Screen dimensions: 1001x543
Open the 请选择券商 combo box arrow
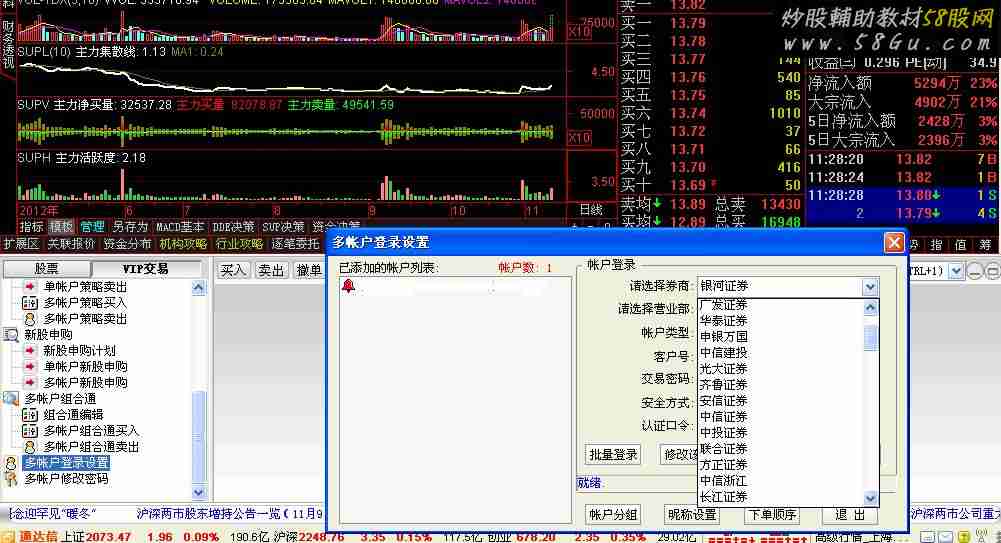coord(870,286)
